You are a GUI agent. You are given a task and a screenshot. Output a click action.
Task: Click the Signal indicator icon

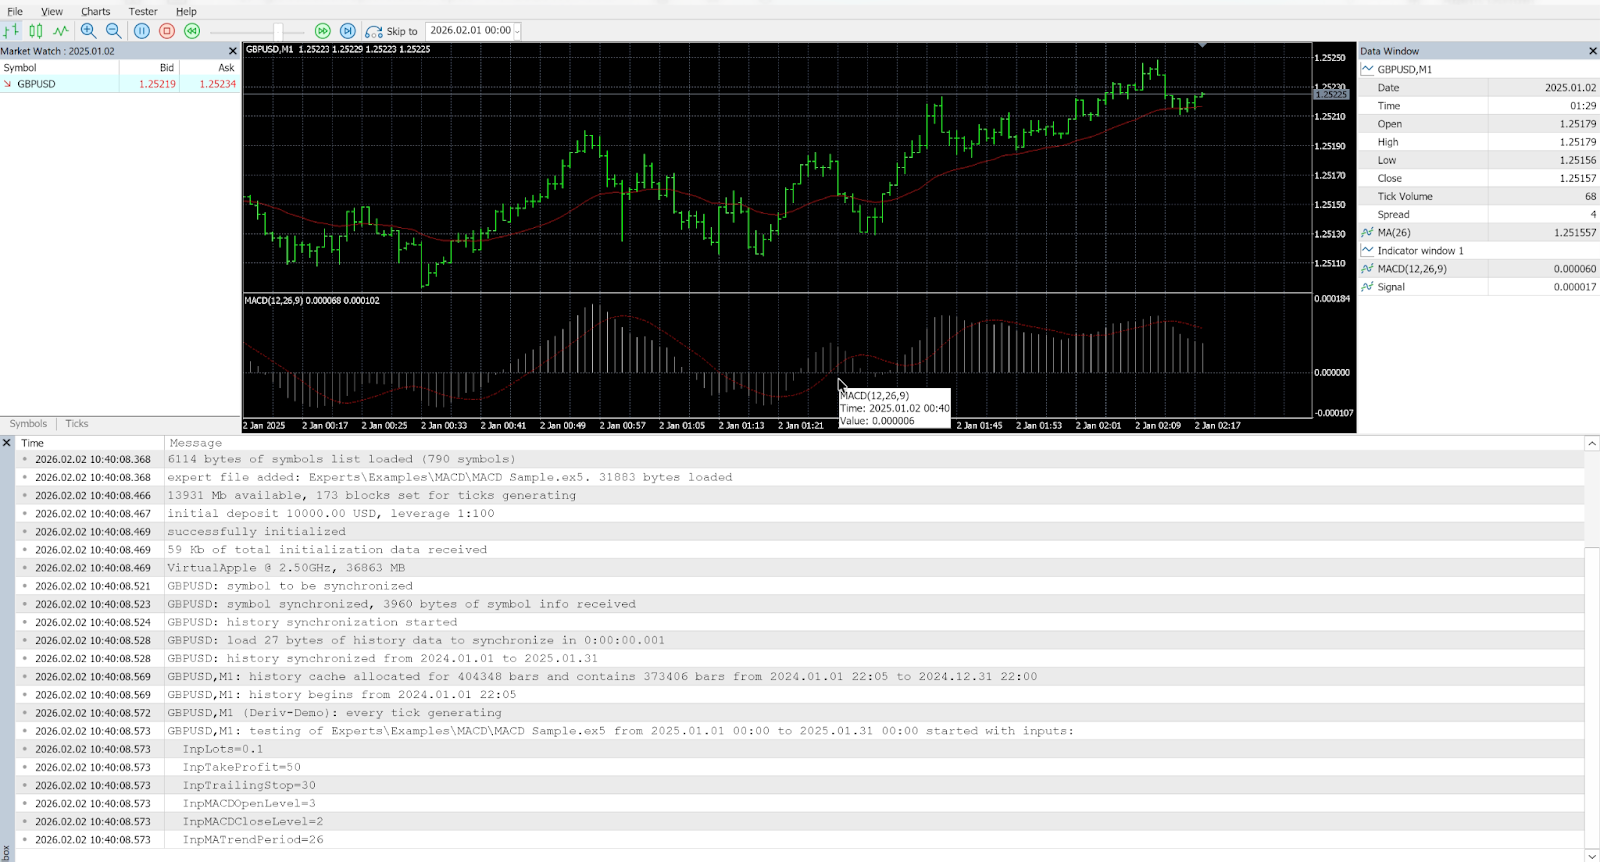1367,286
